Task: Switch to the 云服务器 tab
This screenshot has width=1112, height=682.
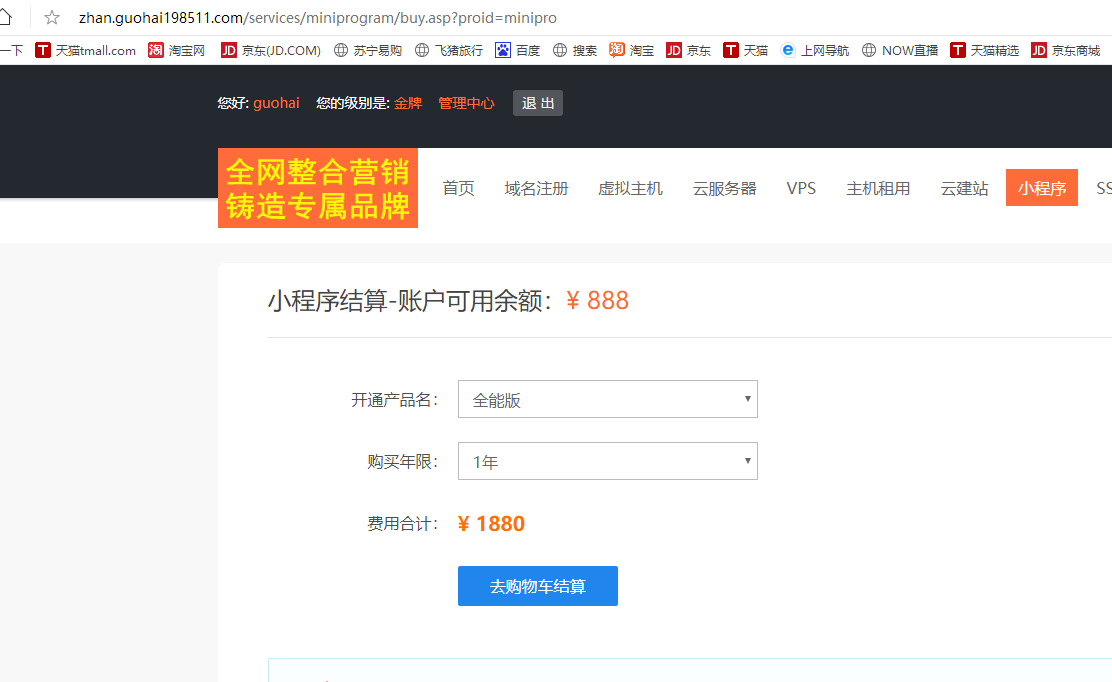Action: click(724, 187)
